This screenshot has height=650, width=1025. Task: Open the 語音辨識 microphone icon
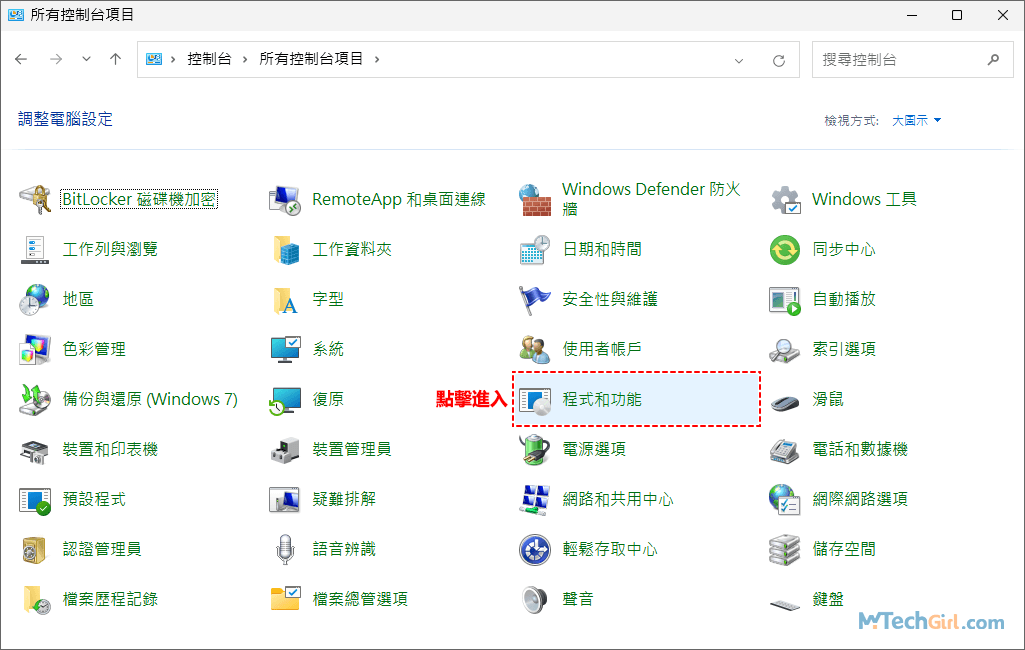coord(285,549)
